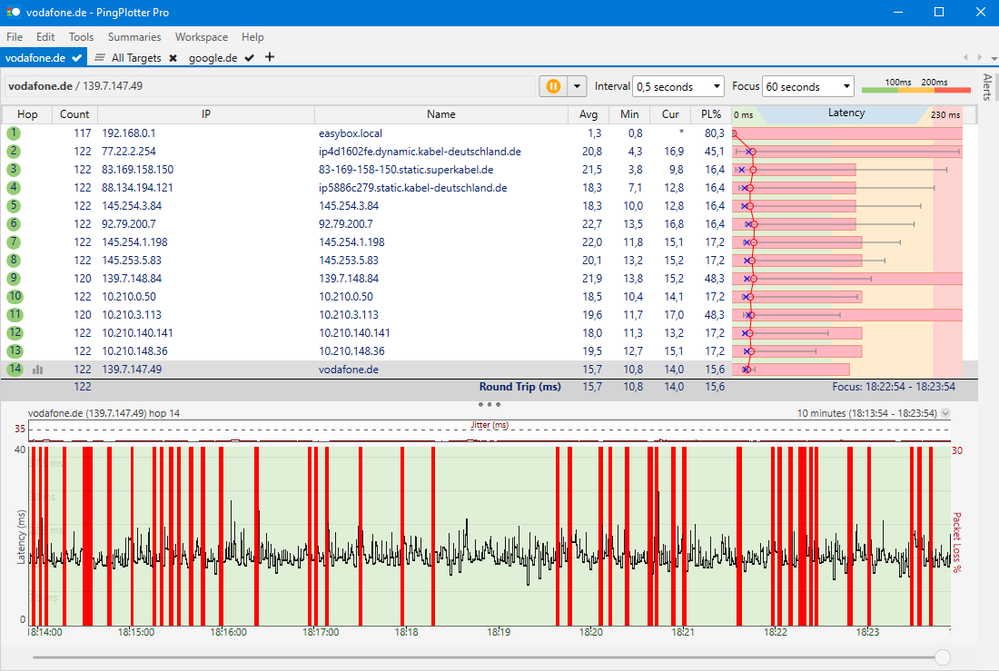999x671 pixels.
Task: Close the All Targets tab with X
Action: (173, 59)
